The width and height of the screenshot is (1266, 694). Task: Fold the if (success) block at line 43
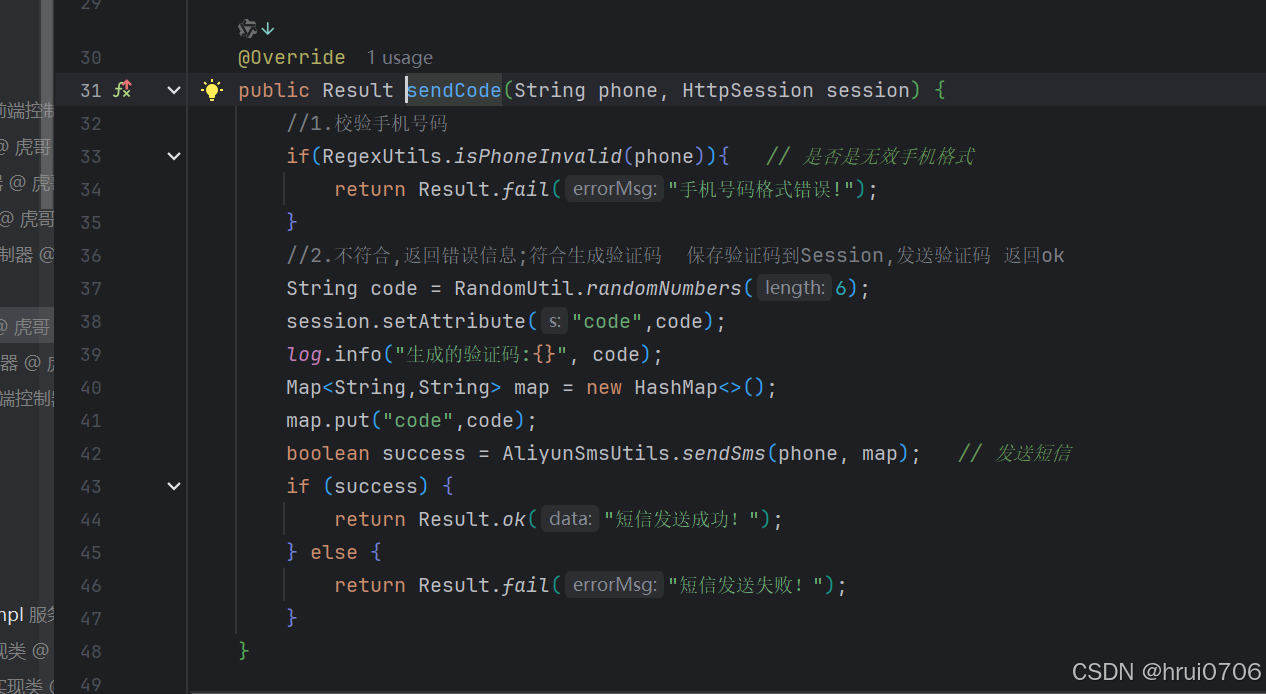[174, 486]
